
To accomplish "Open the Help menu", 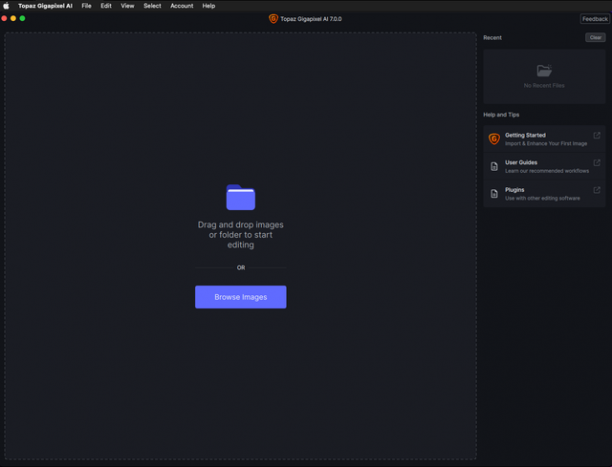I will tap(208, 6).
